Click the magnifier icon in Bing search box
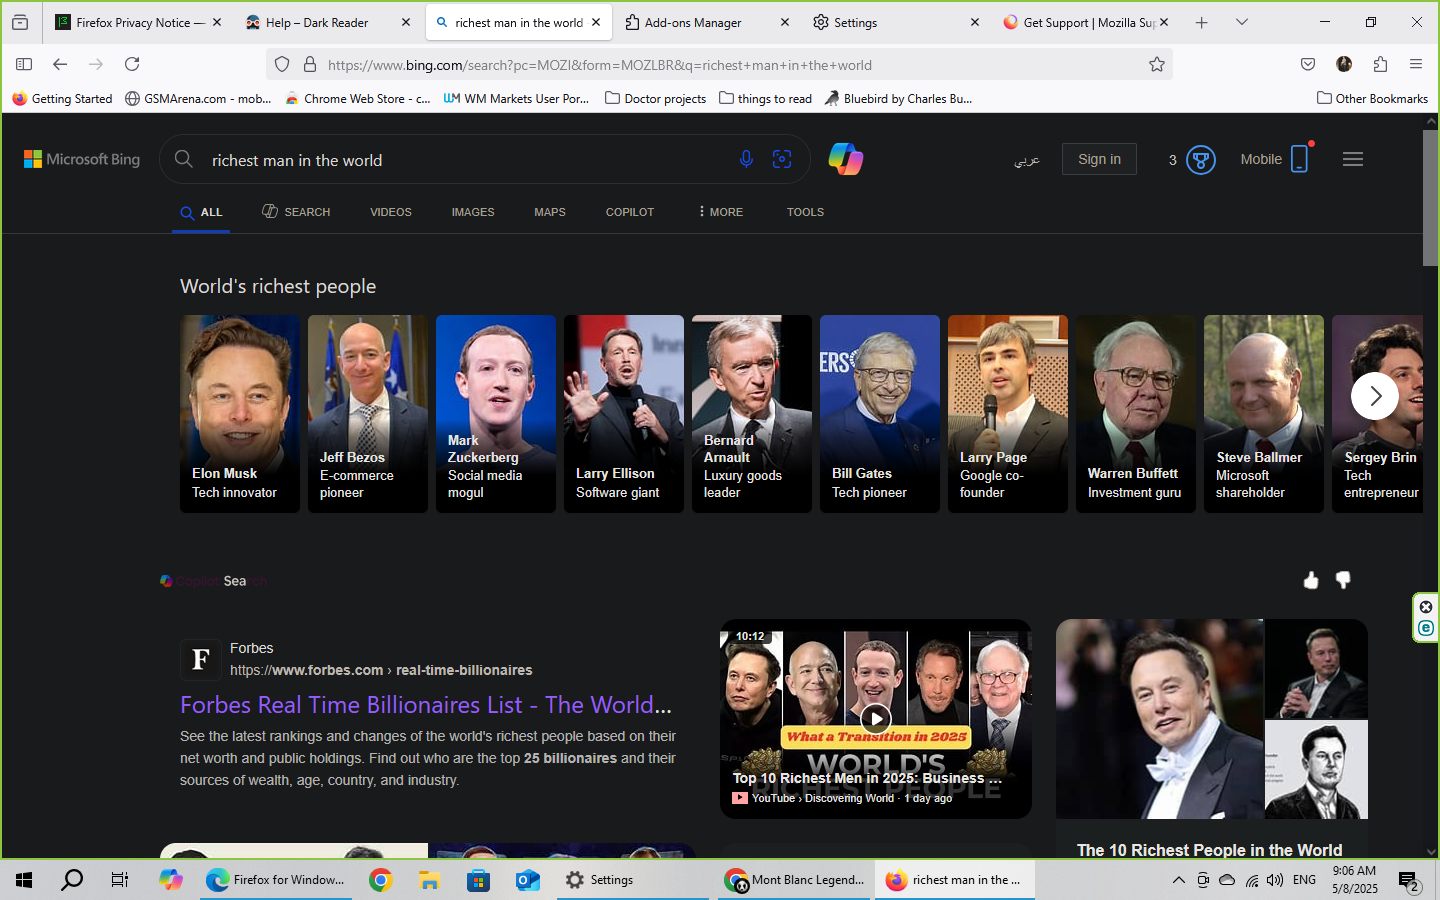Screen dimensions: 1440x900 (184, 159)
